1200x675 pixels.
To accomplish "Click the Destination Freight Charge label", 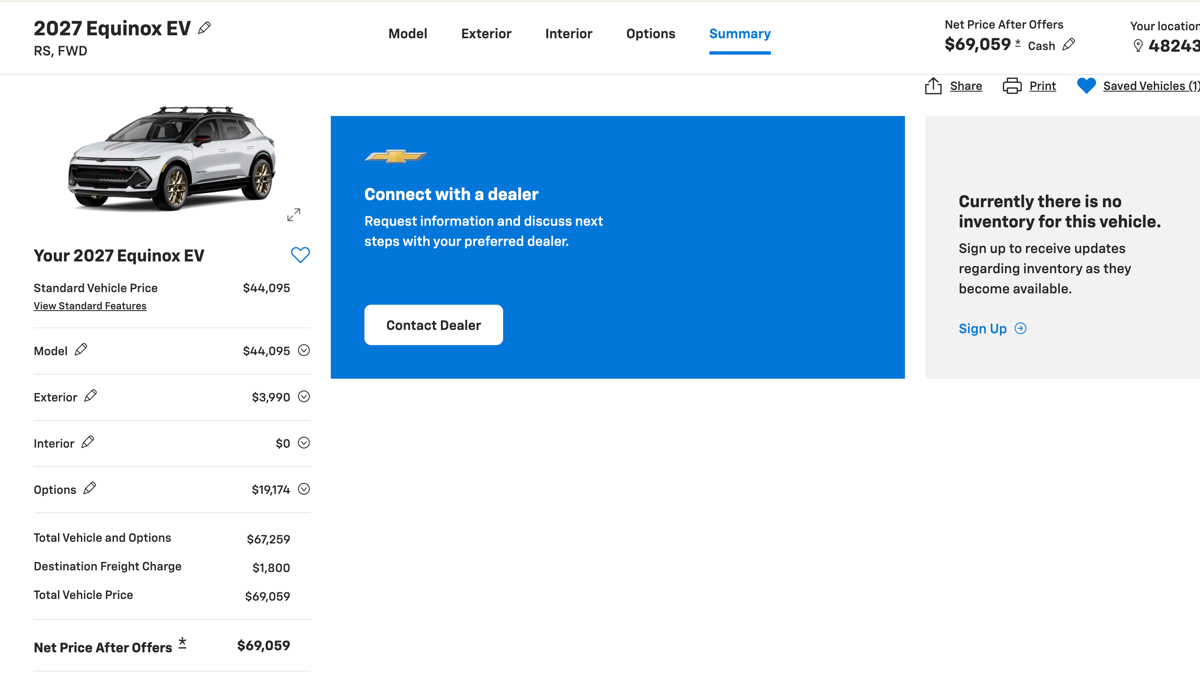I will point(108,566).
